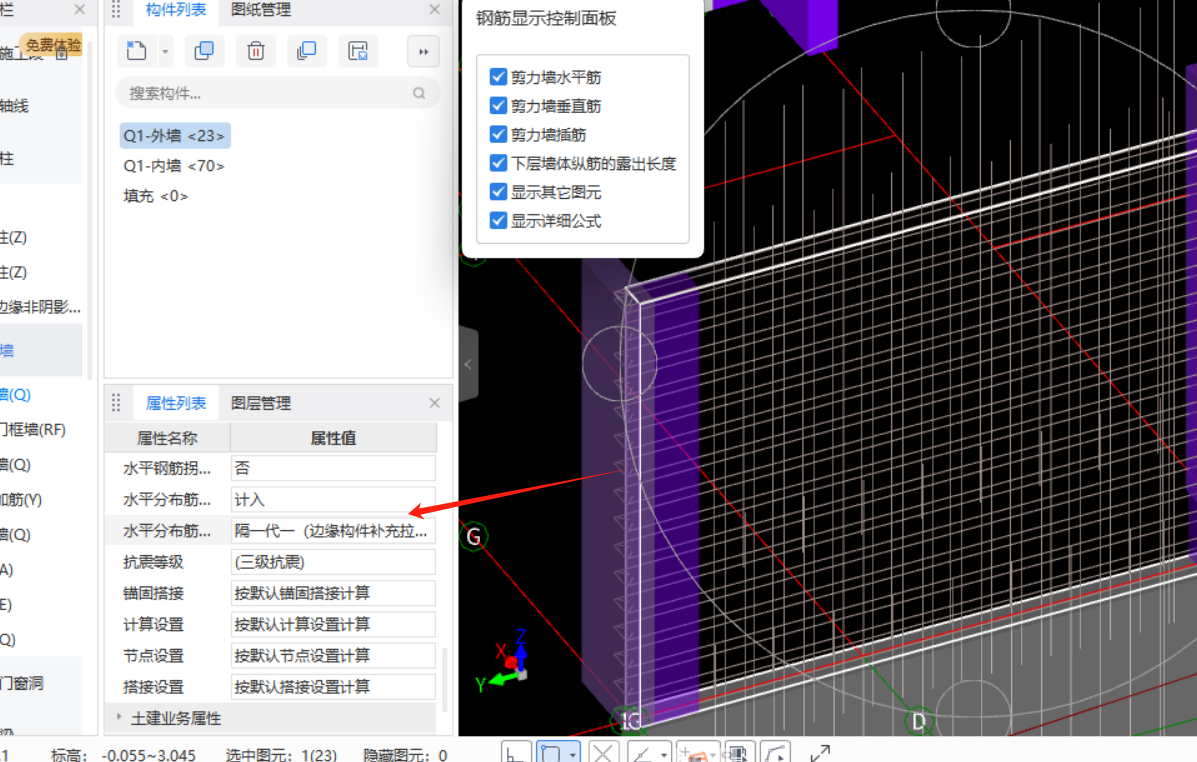
Task: Expand the 土建业务属性 group
Action: pyautogui.click(x=119, y=717)
